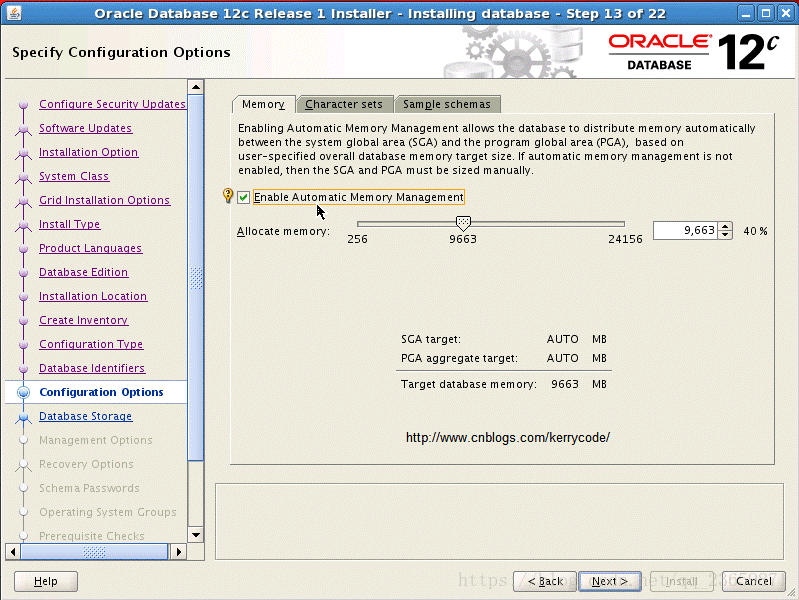Click the 40 % memory percentage label
The height and width of the screenshot is (600, 799).
[x=755, y=231]
